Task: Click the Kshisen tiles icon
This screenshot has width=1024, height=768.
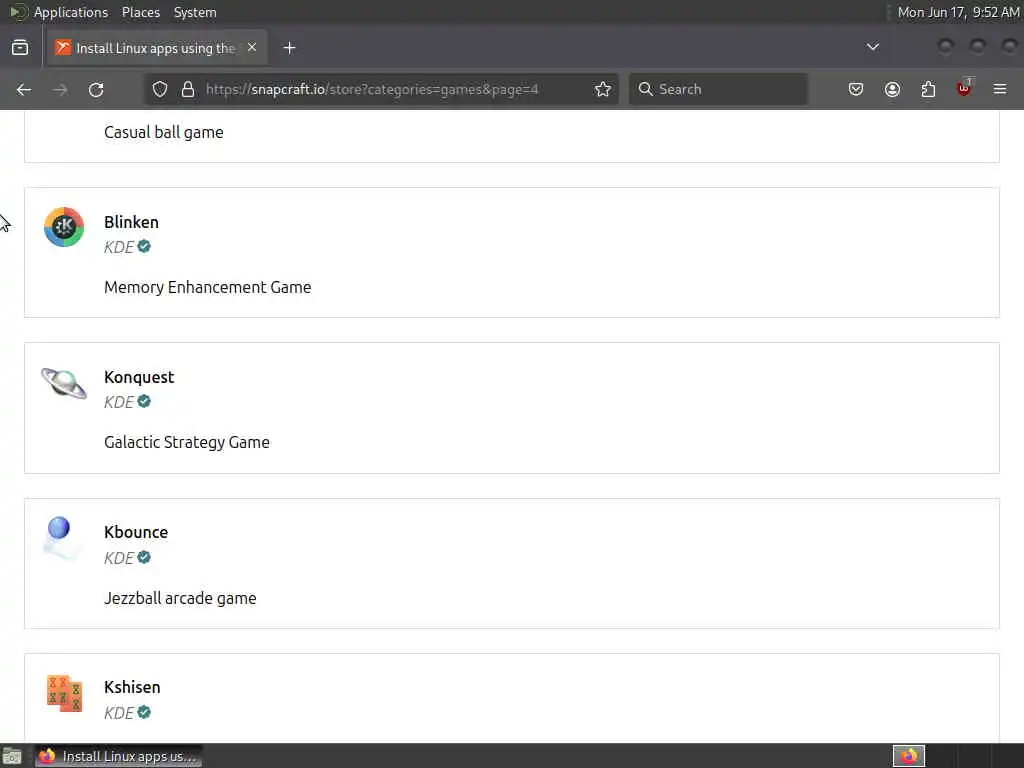Action: (x=64, y=693)
